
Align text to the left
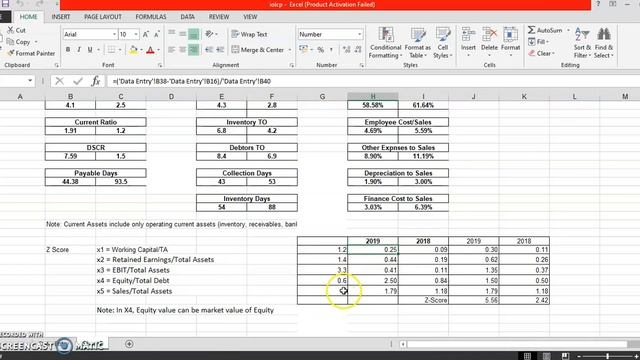(x=171, y=50)
